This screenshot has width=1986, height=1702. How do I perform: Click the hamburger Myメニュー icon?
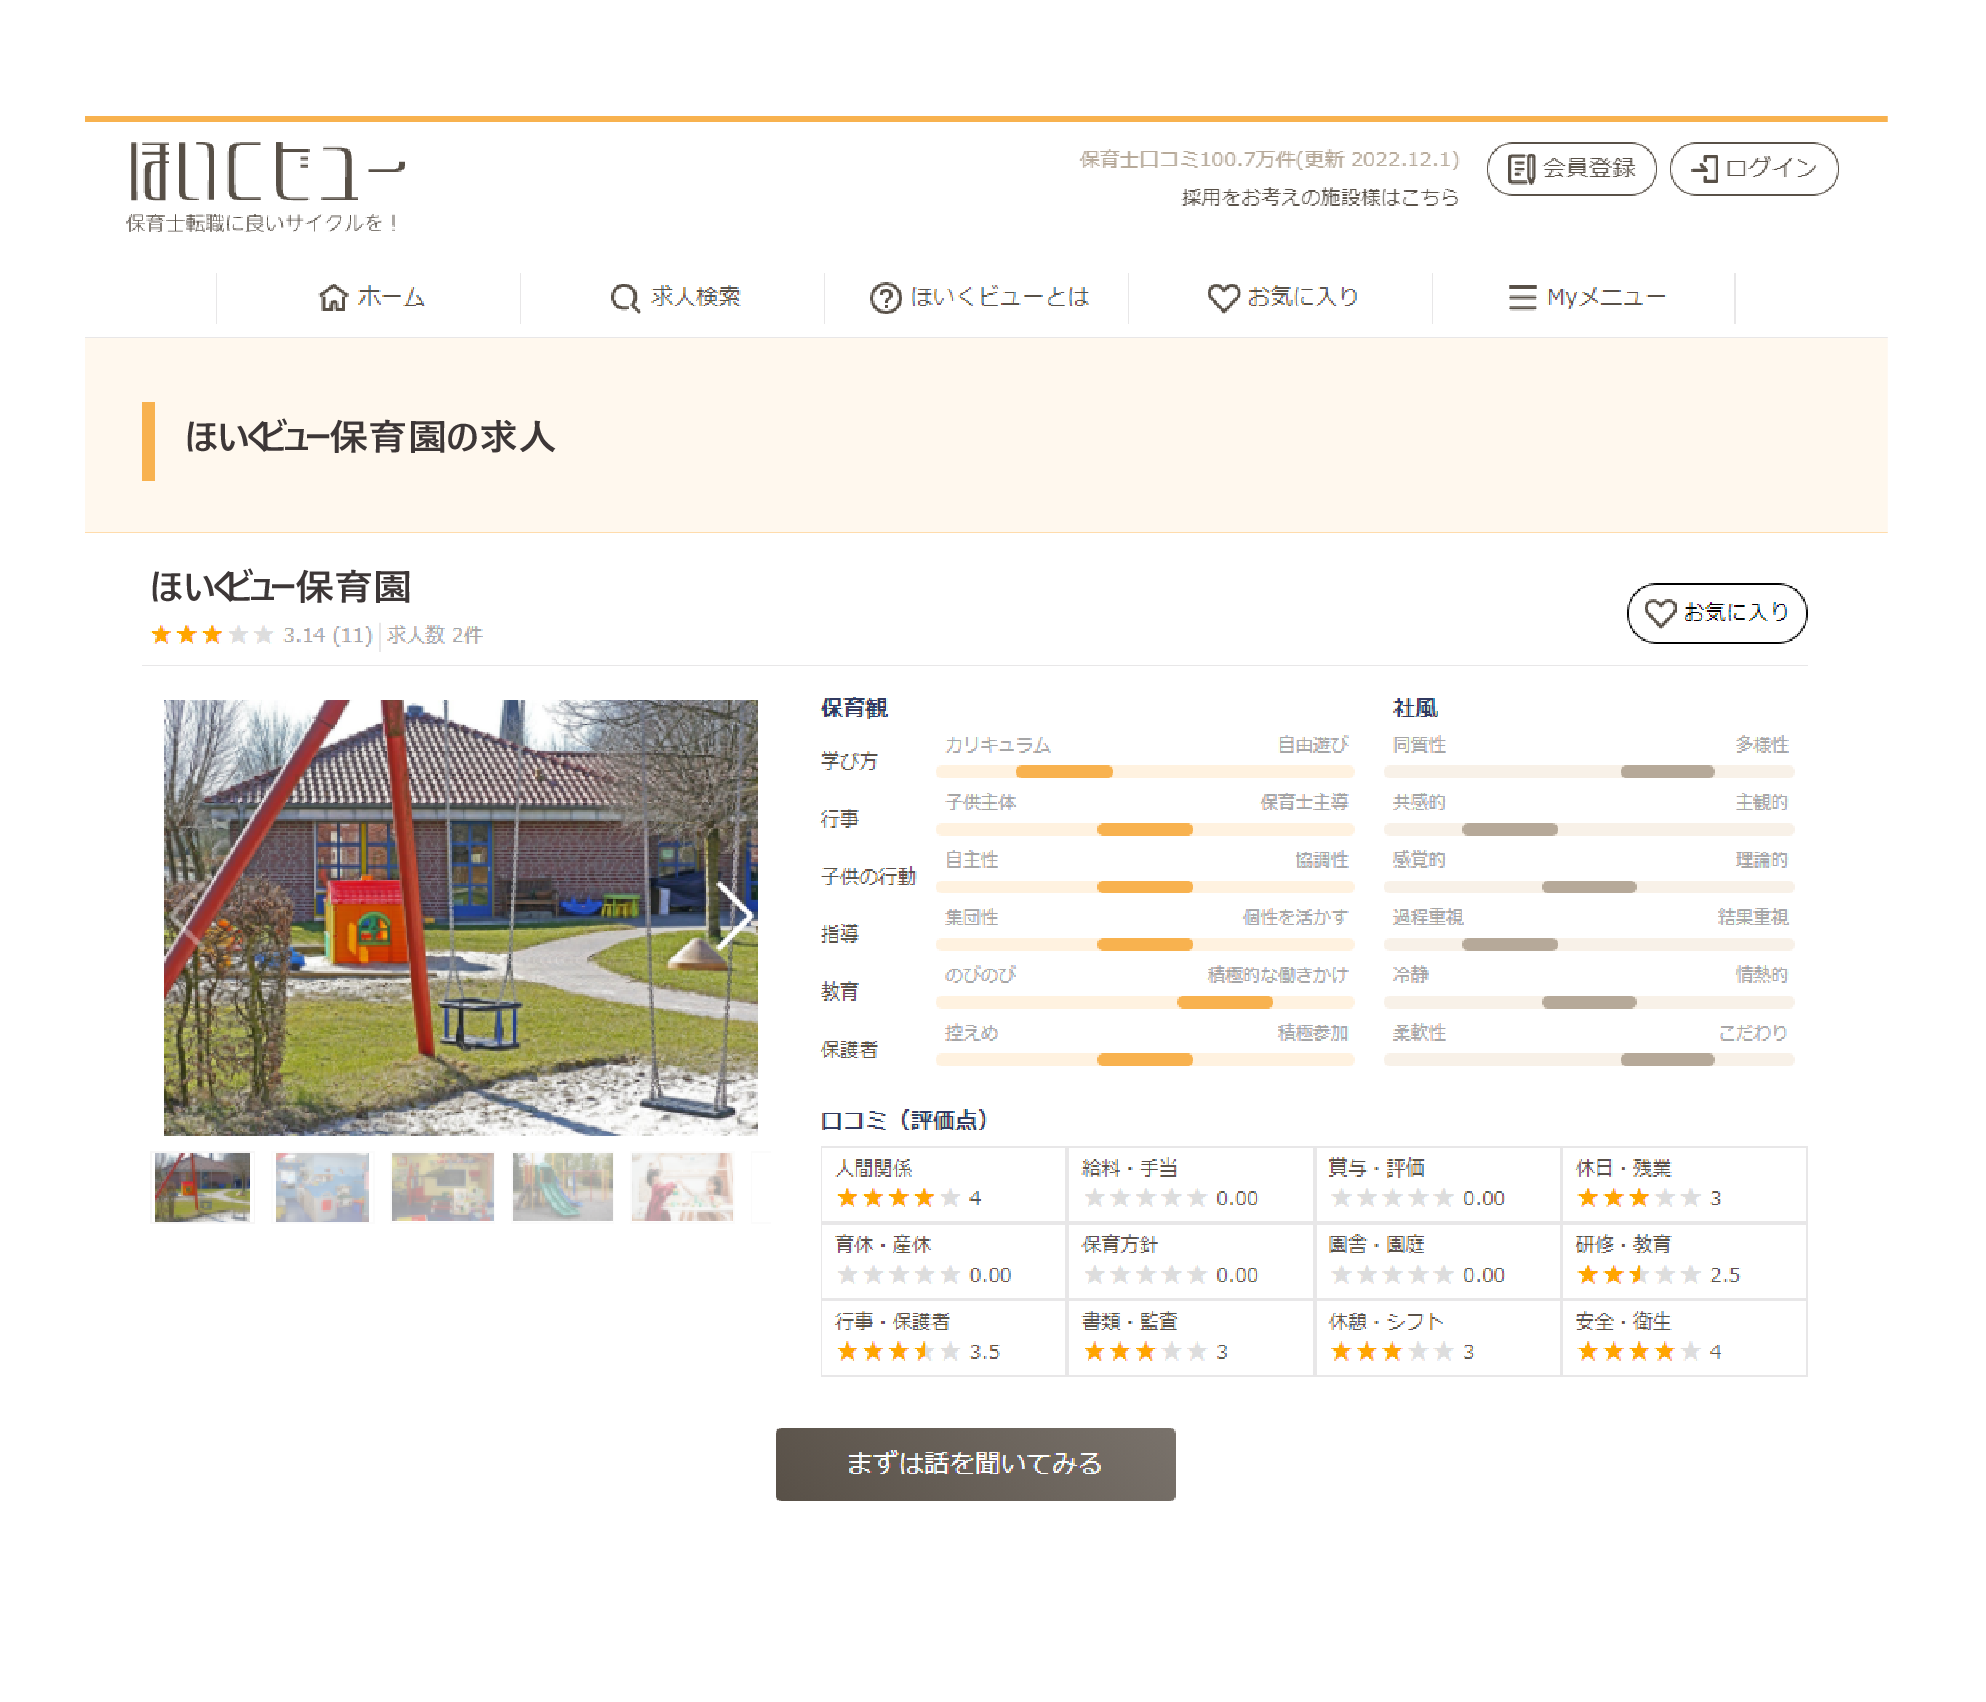(x=1522, y=298)
